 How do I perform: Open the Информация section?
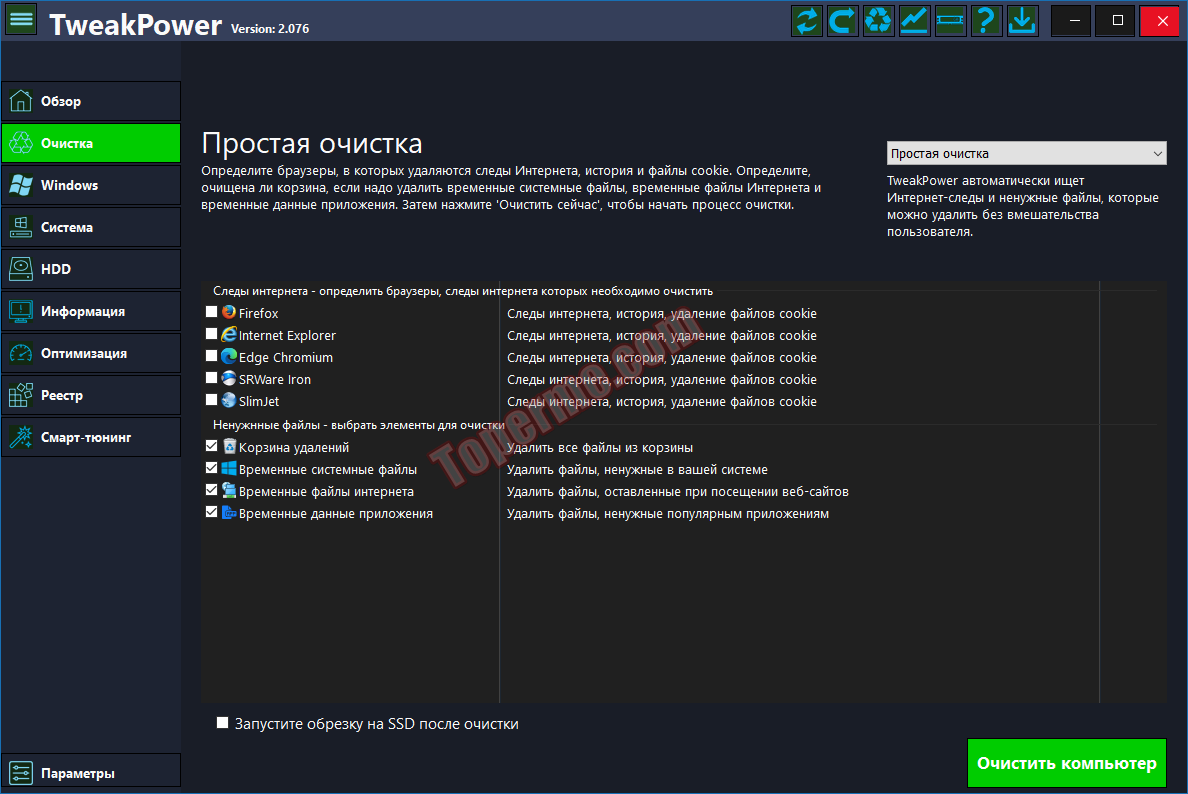click(x=91, y=311)
